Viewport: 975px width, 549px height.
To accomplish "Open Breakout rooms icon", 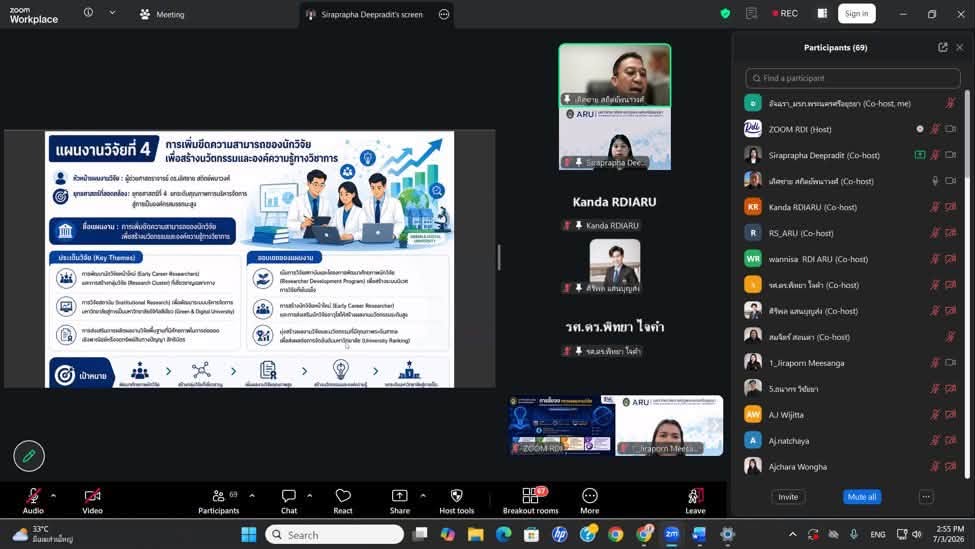I will pos(530,496).
